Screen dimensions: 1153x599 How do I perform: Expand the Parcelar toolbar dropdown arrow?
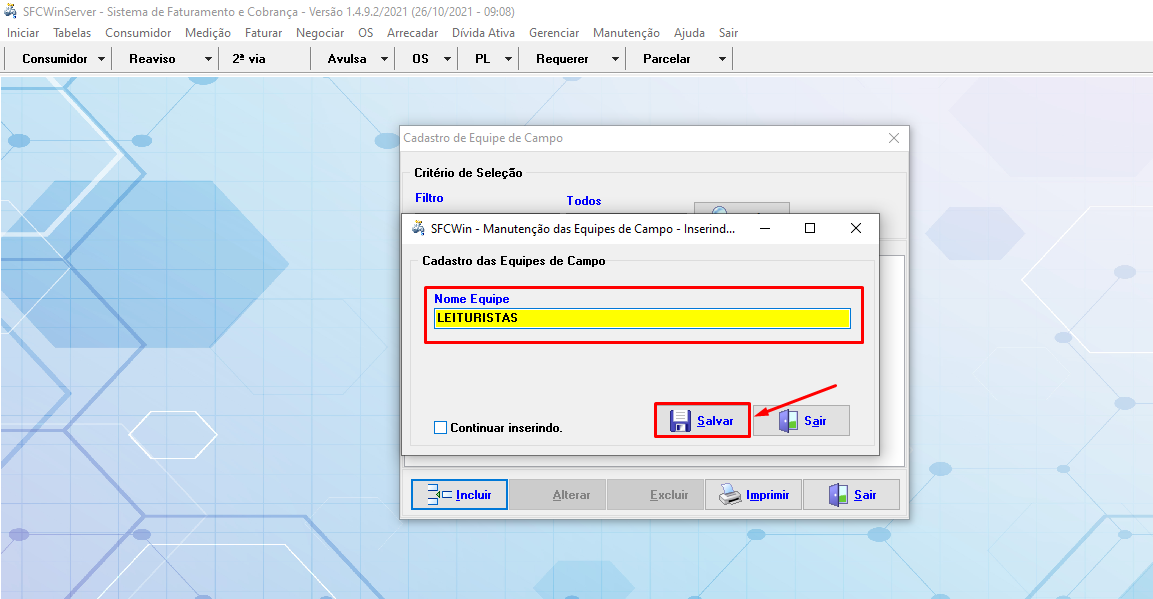tap(722, 59)
